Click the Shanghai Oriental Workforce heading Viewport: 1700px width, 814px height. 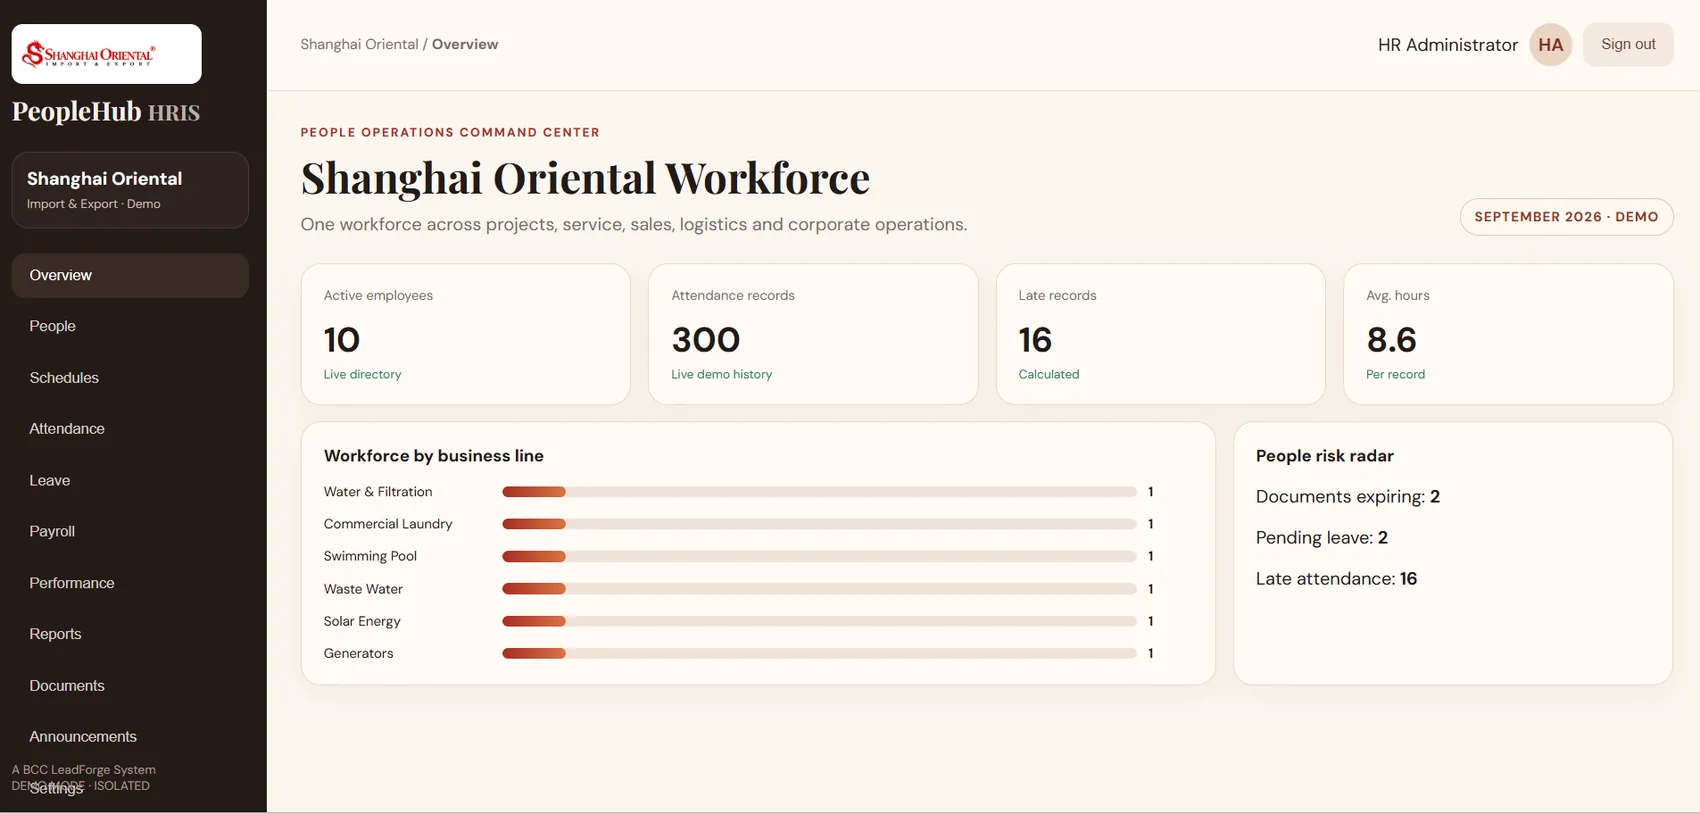pyautogui.click(x=585, y=178)
